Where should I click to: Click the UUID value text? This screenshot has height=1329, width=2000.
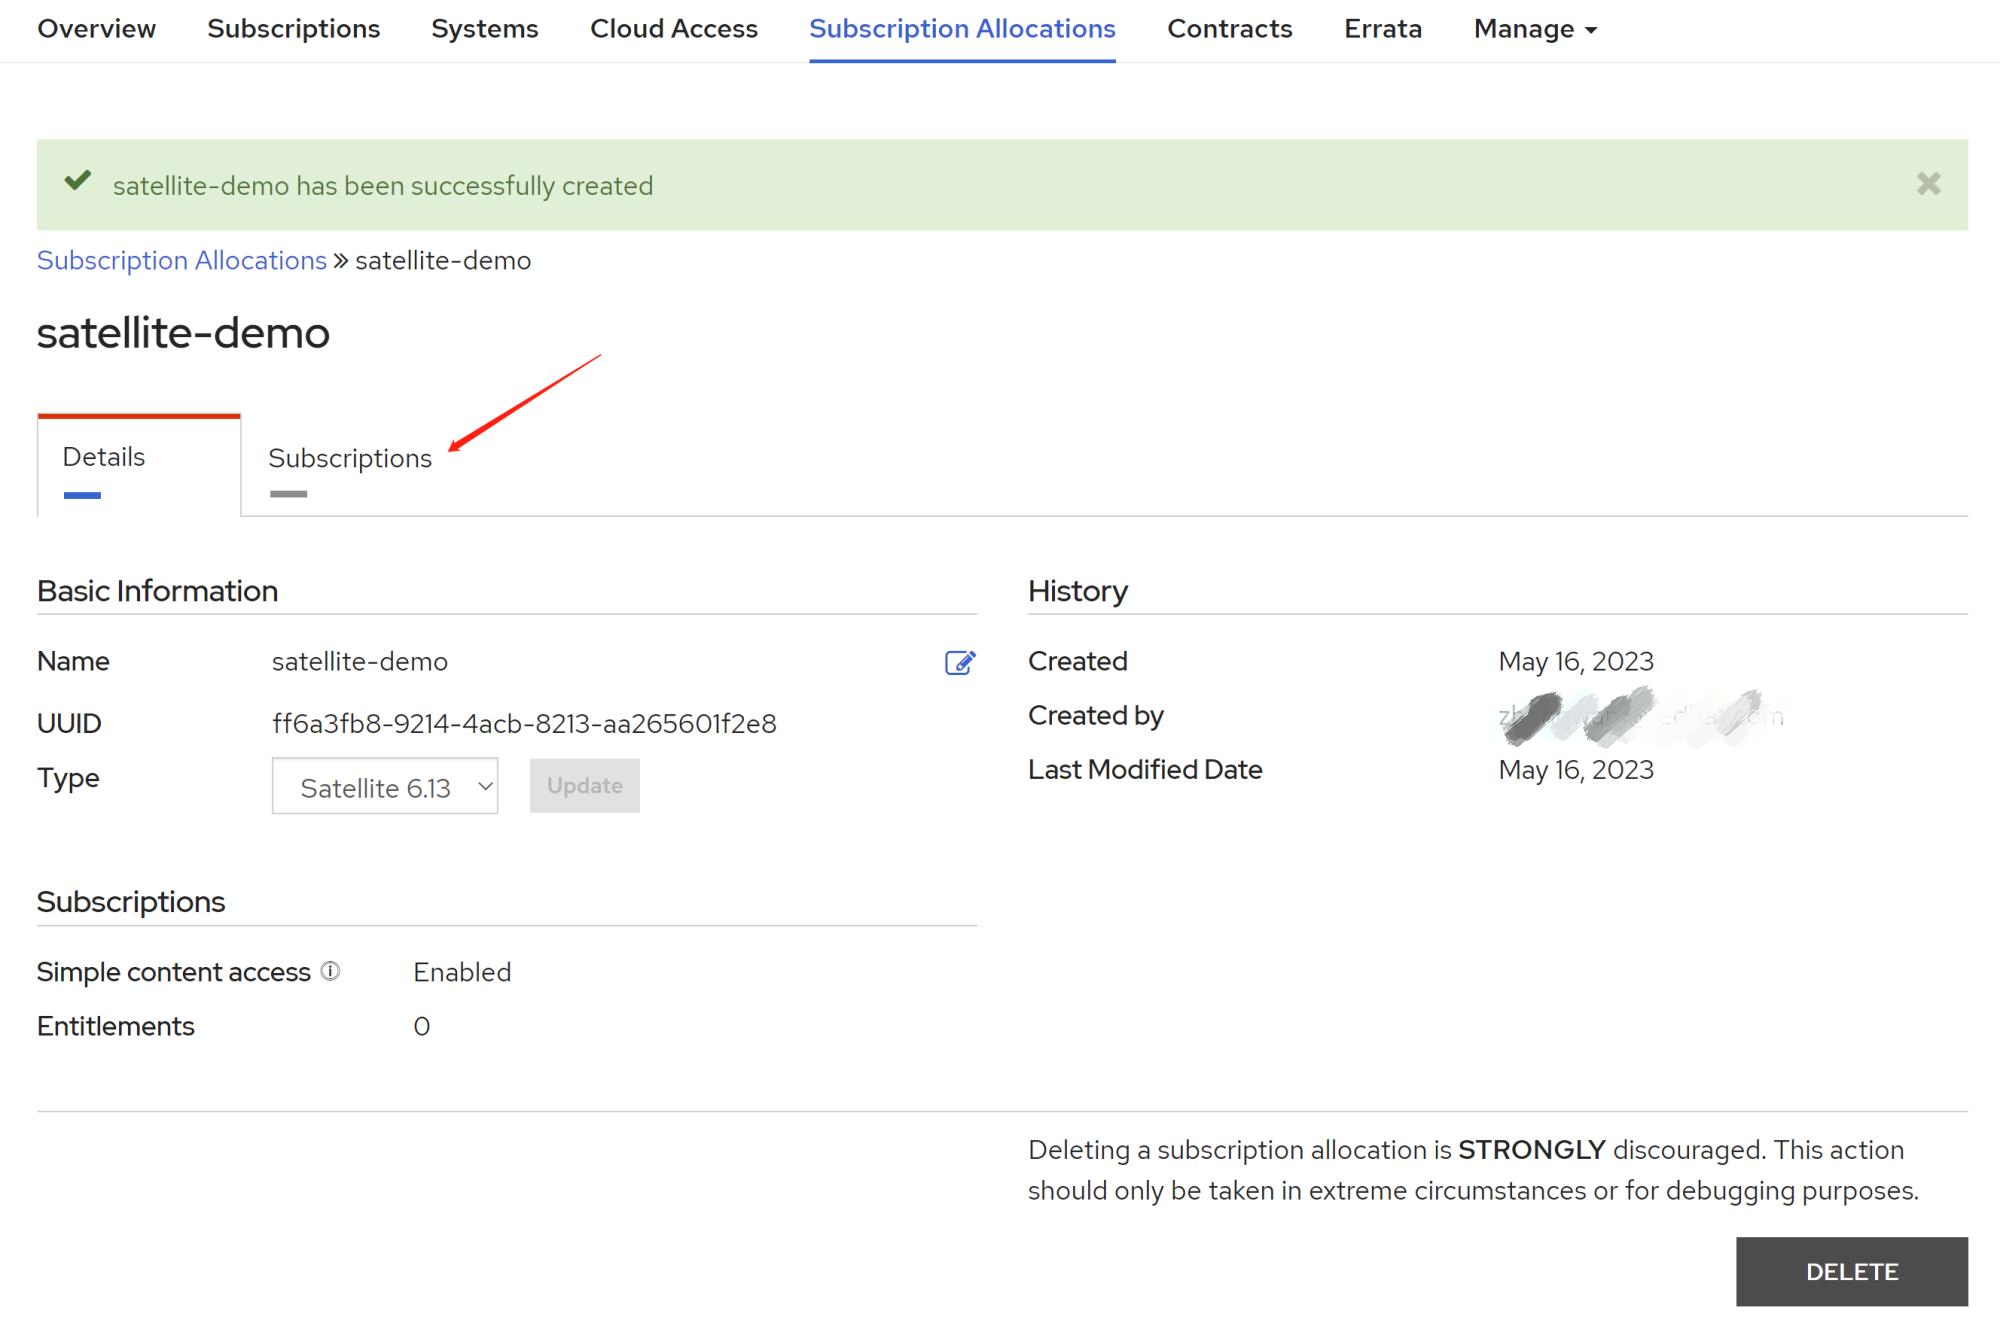pyautogui.click(x=524, y=724)
